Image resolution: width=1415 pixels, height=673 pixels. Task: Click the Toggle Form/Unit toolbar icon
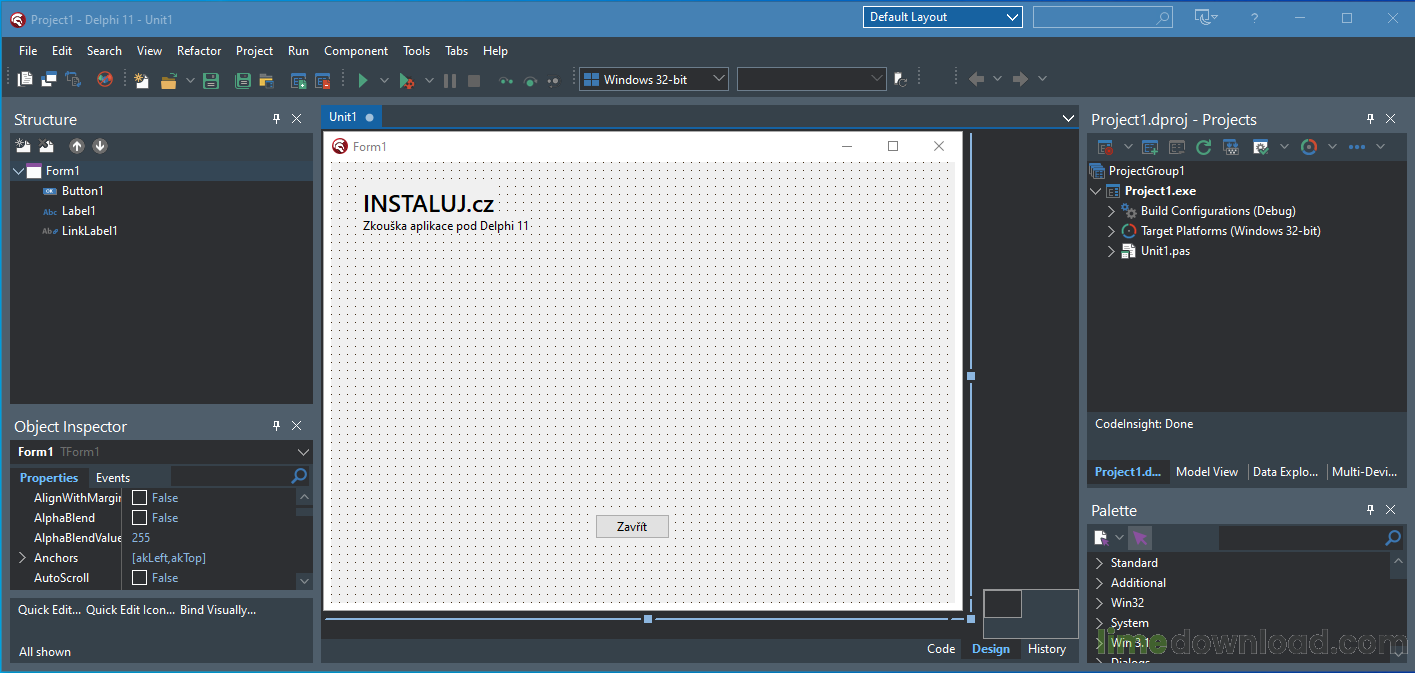(73, 79)
